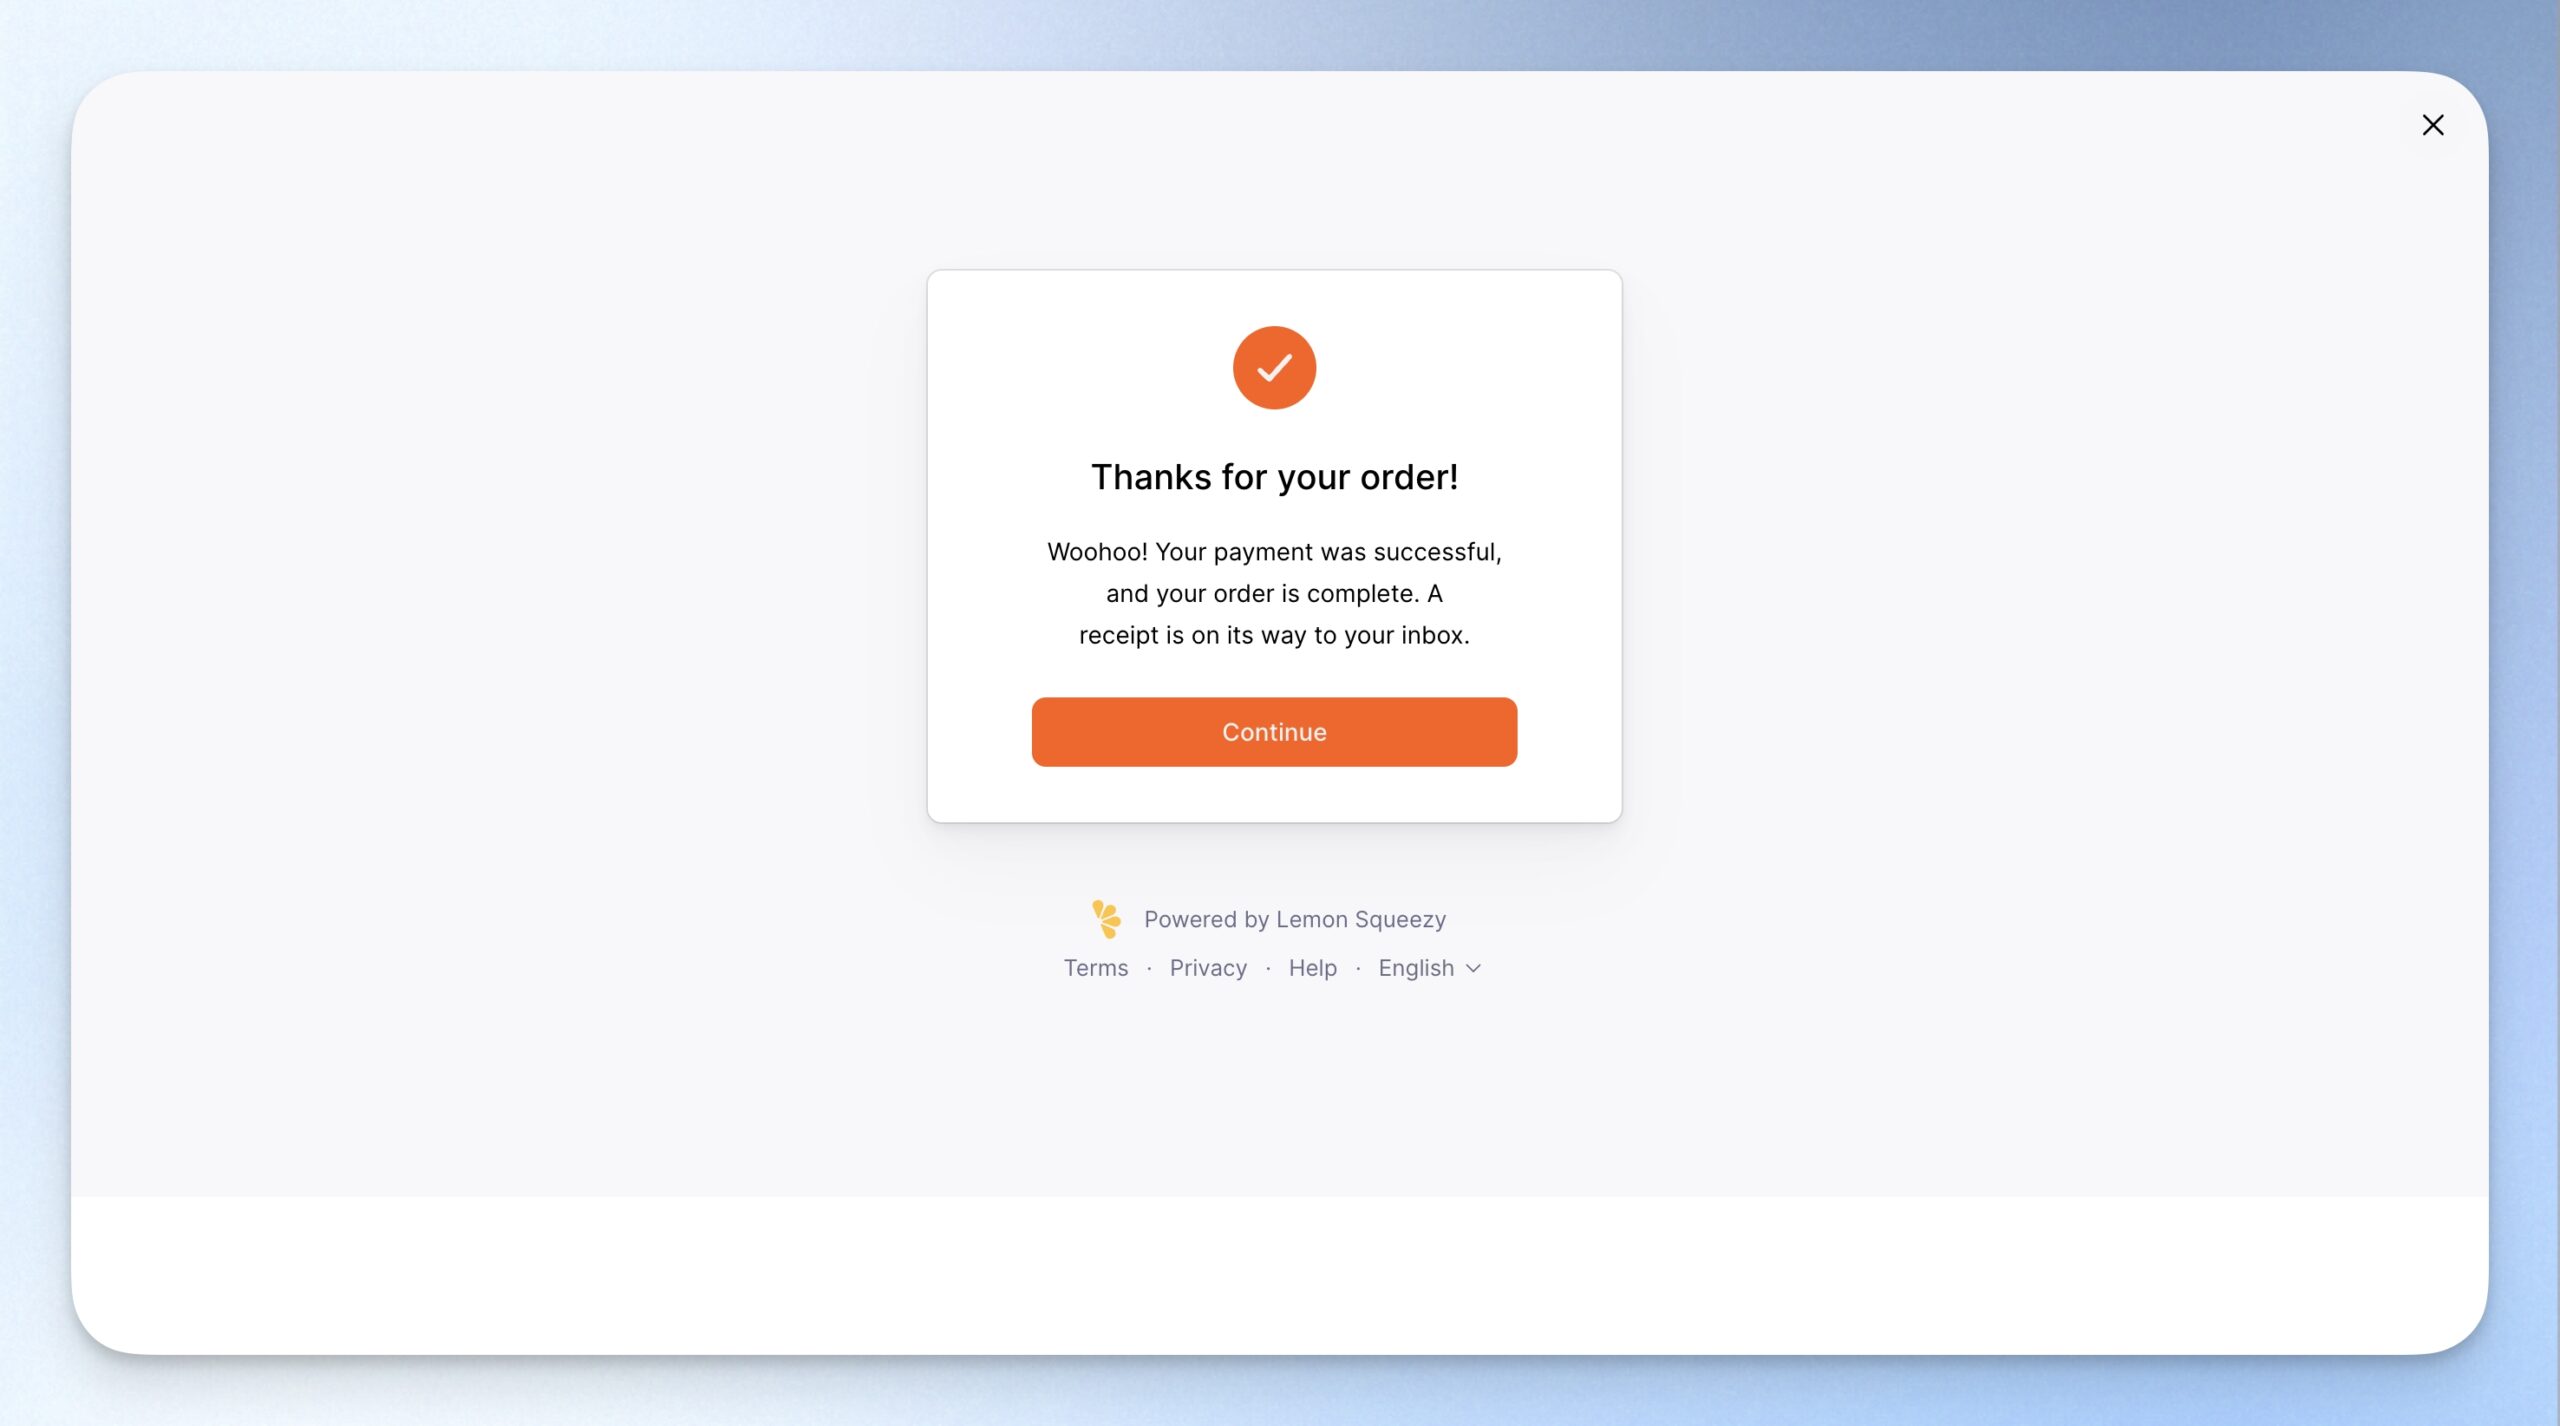Click the Powered by Lemon Squeezy text
Image resolution: width=2560 pixels, height=1426 pixels.
1295,919
